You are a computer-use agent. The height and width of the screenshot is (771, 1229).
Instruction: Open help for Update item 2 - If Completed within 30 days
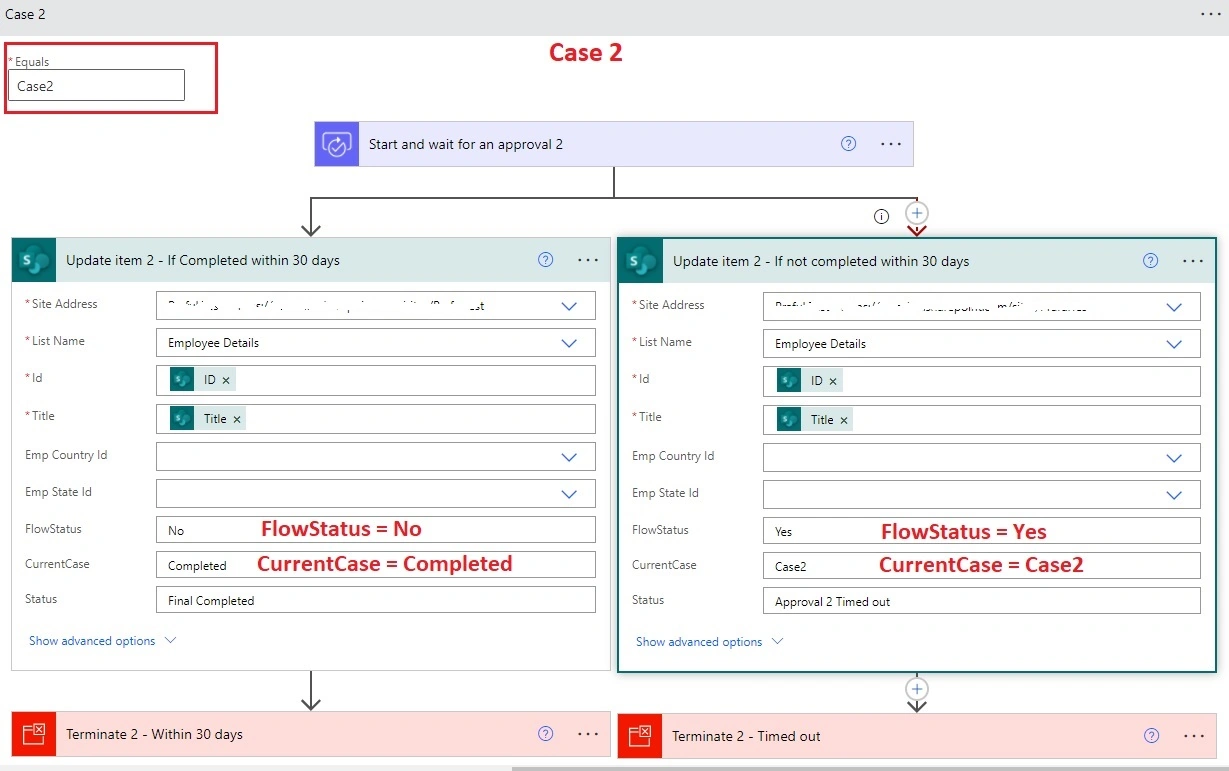[x=545, y=260]
